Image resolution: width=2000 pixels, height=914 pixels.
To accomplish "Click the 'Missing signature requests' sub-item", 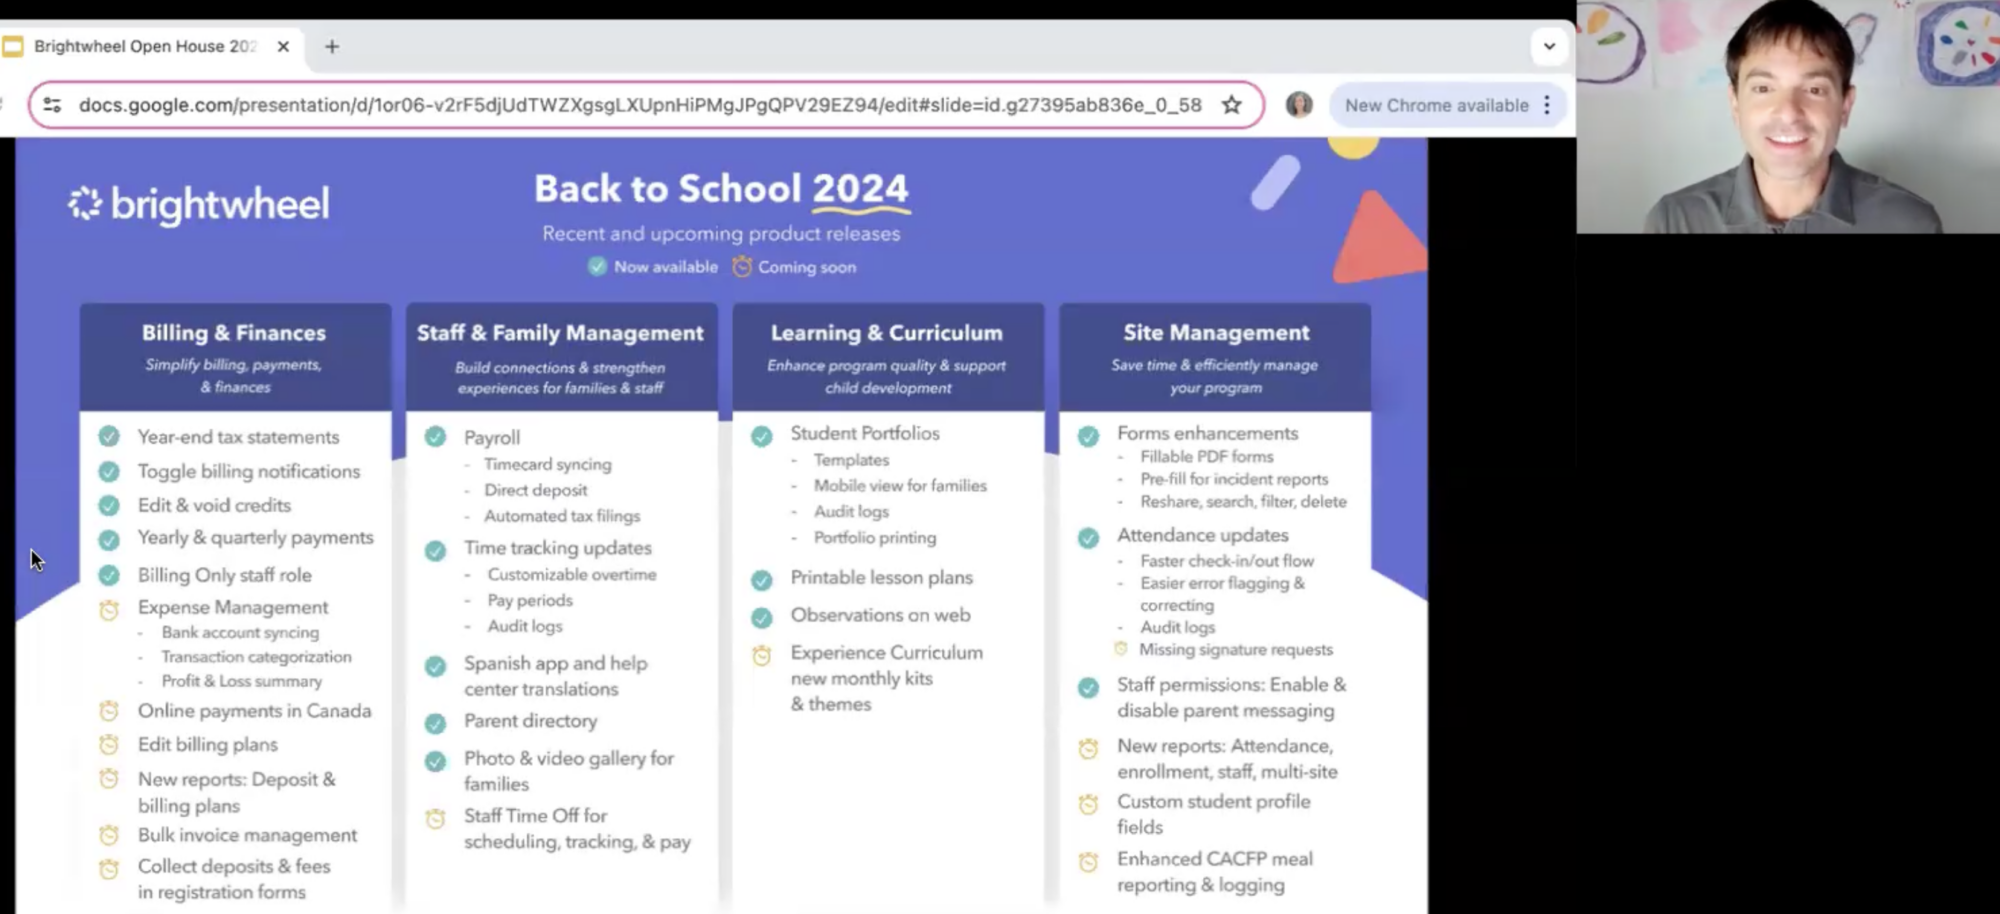I will (1236, 650).
